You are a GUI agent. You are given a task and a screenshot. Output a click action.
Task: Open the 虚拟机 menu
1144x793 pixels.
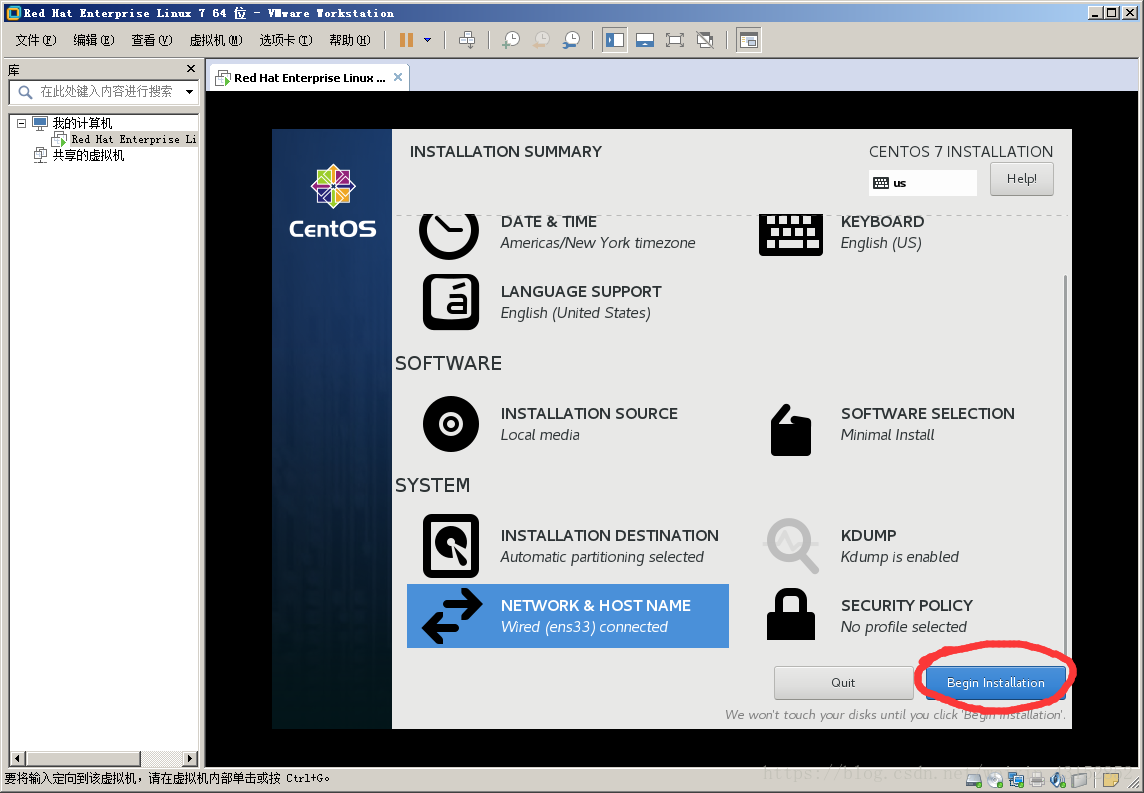216,40
